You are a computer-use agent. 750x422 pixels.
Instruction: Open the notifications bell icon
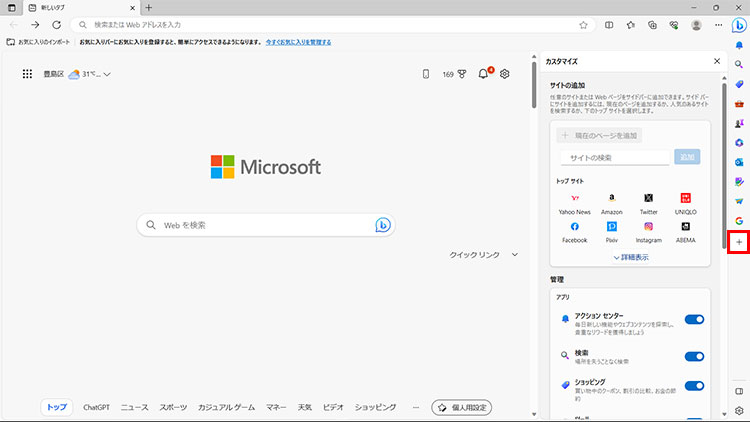coord(484,74)
